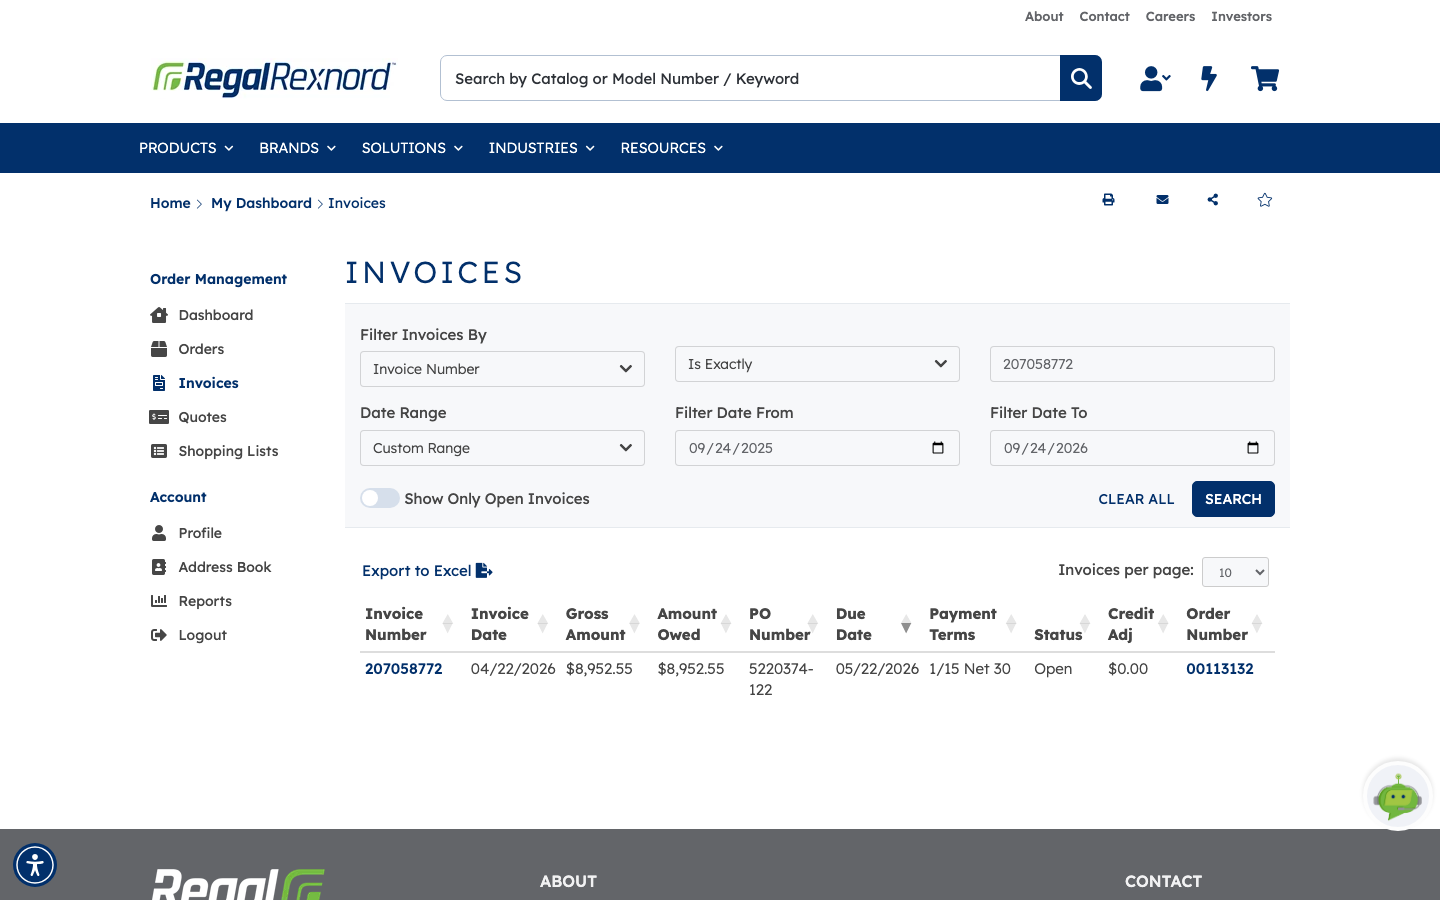The width and height of the screenshot is (1440, 900).
Task: Toggle Show Only Open Invoices switch
Action: (x=380, y=498)
